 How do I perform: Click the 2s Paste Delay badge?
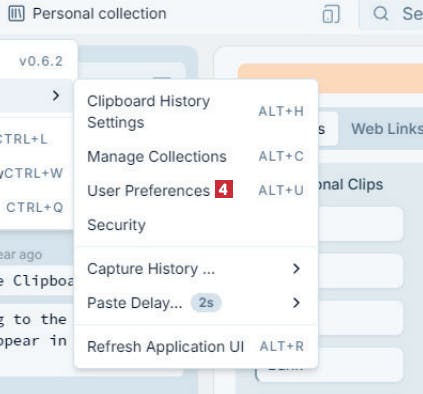206,303
